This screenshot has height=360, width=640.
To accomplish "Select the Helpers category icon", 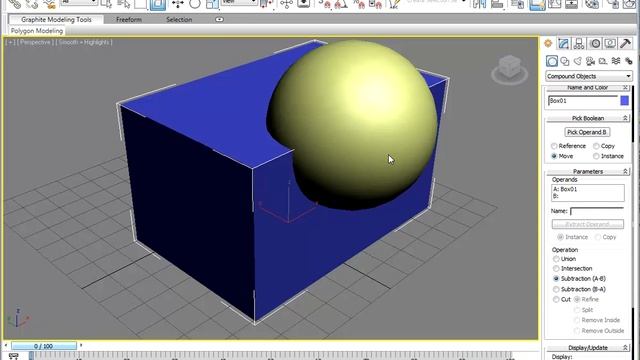I will 603,61.
